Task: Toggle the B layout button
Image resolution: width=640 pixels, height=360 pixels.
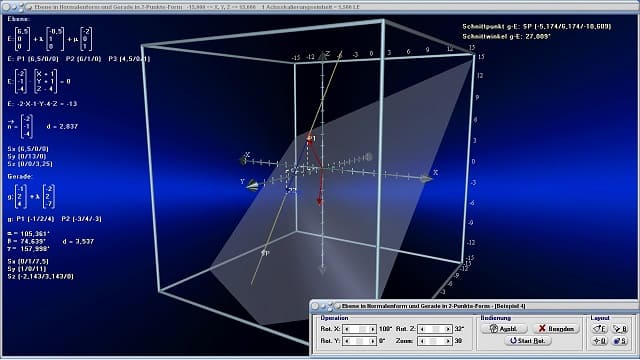Action: click(620, 329)
